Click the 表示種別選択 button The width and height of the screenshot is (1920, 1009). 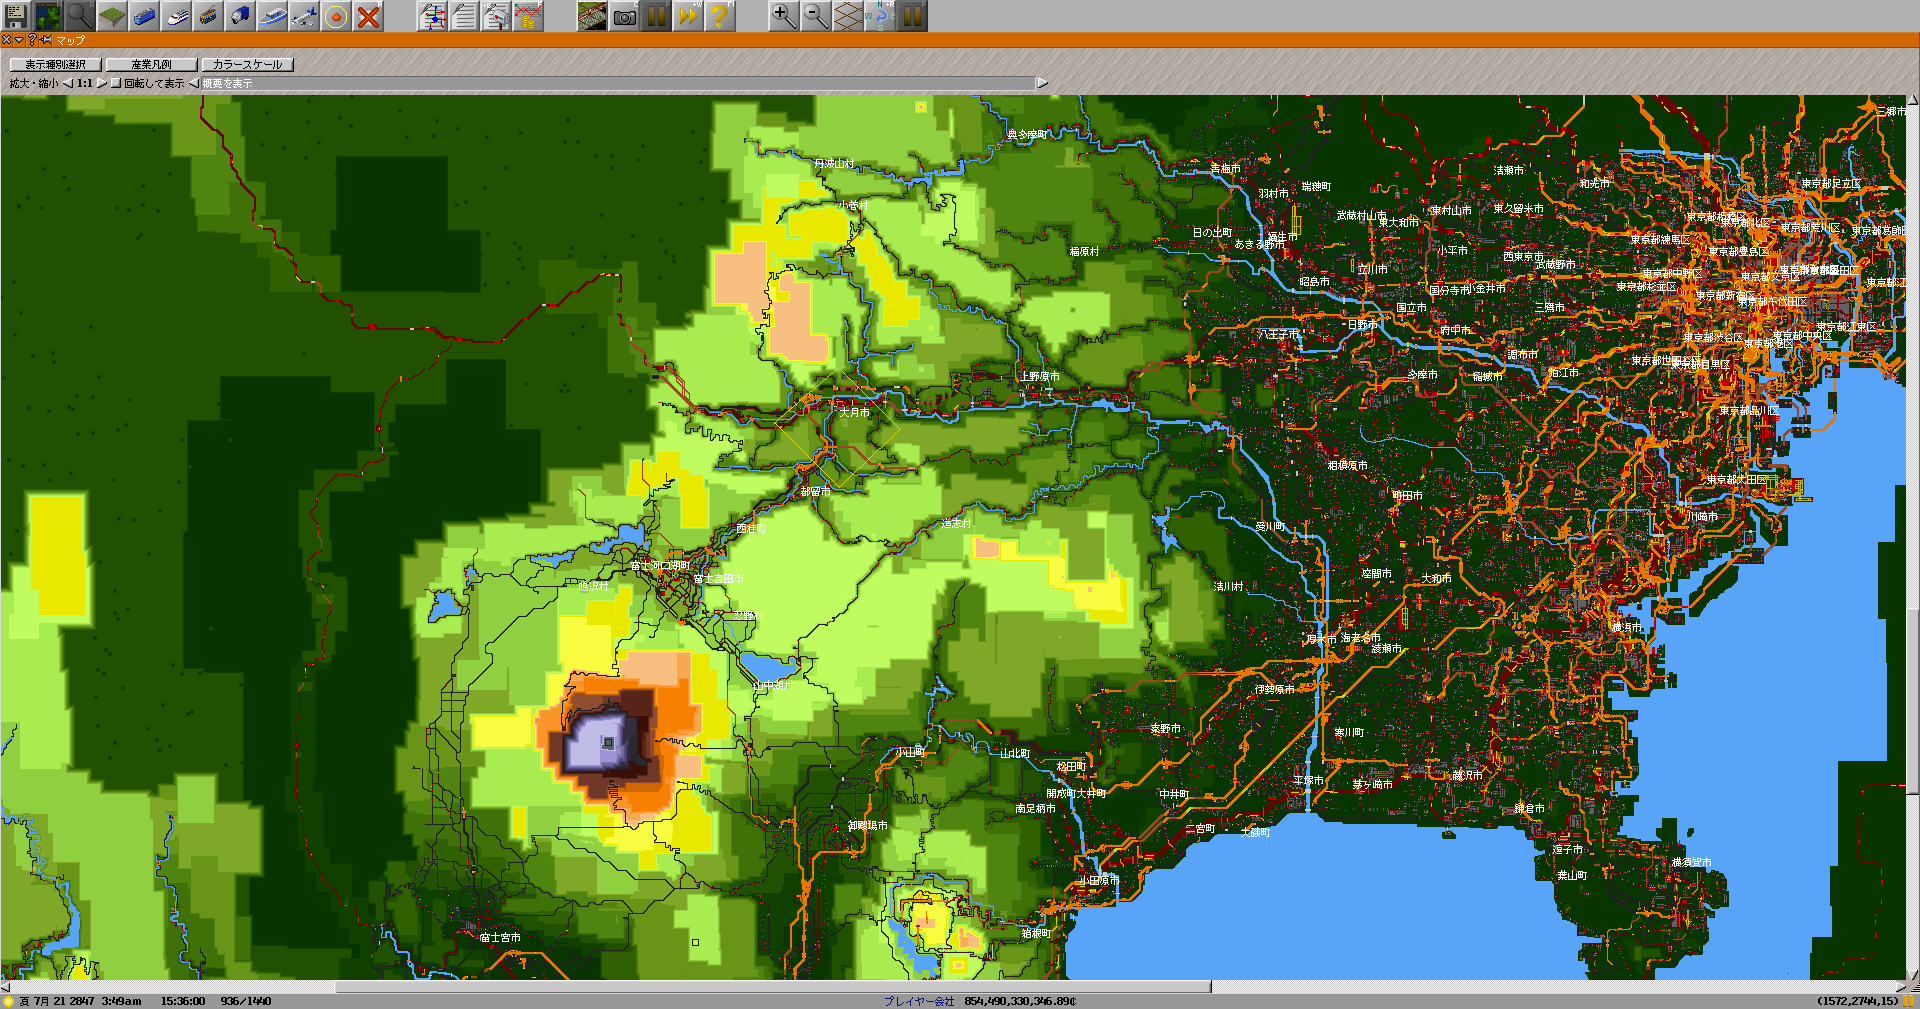[x=55, y=64]
